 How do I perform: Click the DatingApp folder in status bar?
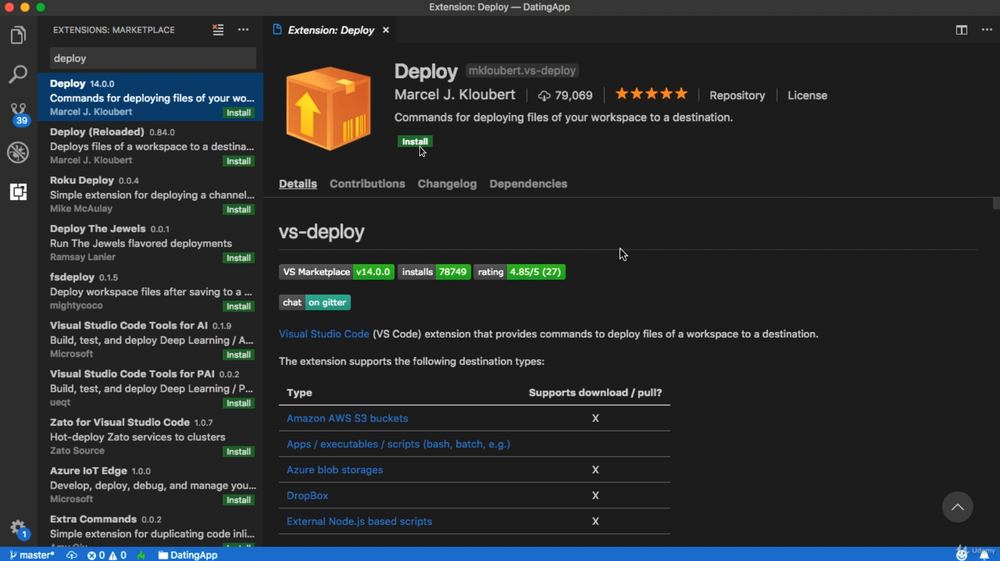click(x=188, y=555)
